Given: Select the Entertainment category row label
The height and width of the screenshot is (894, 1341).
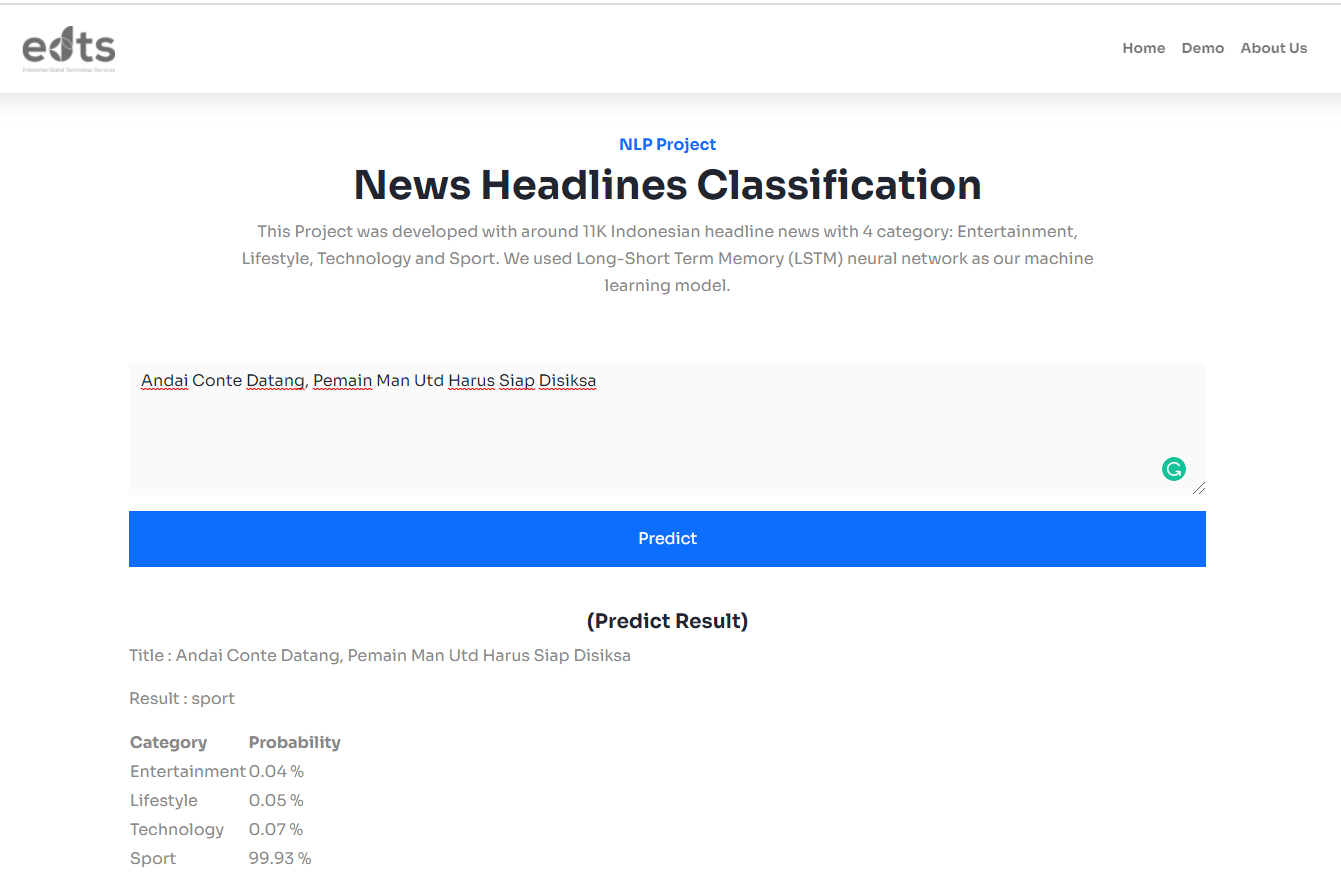Looking at the screenshot, I should click(187, 771).
